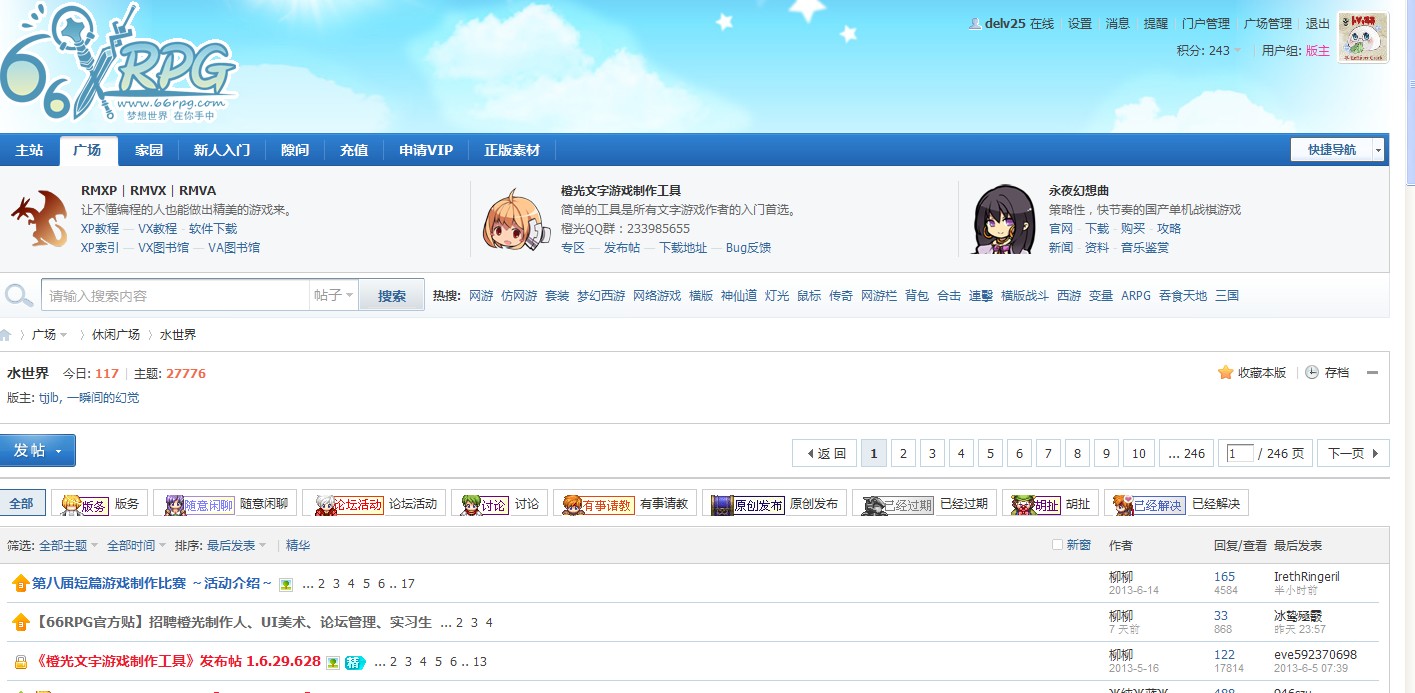Viewport: 1415px width, 693px height.
Task: Open the 全部主题 filter dropdown
Action: [x=69, y=546]
